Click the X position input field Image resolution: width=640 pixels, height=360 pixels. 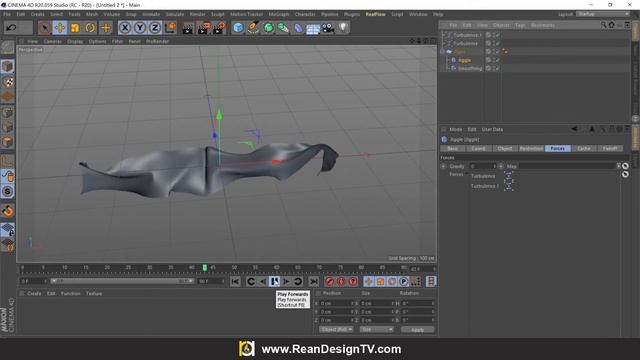pos(336,304)
